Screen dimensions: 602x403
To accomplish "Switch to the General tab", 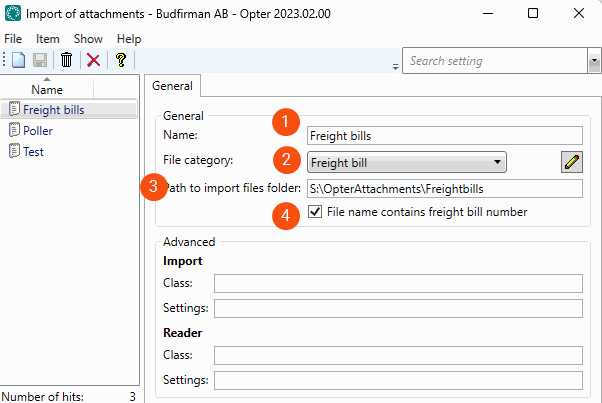I will 173,86.
